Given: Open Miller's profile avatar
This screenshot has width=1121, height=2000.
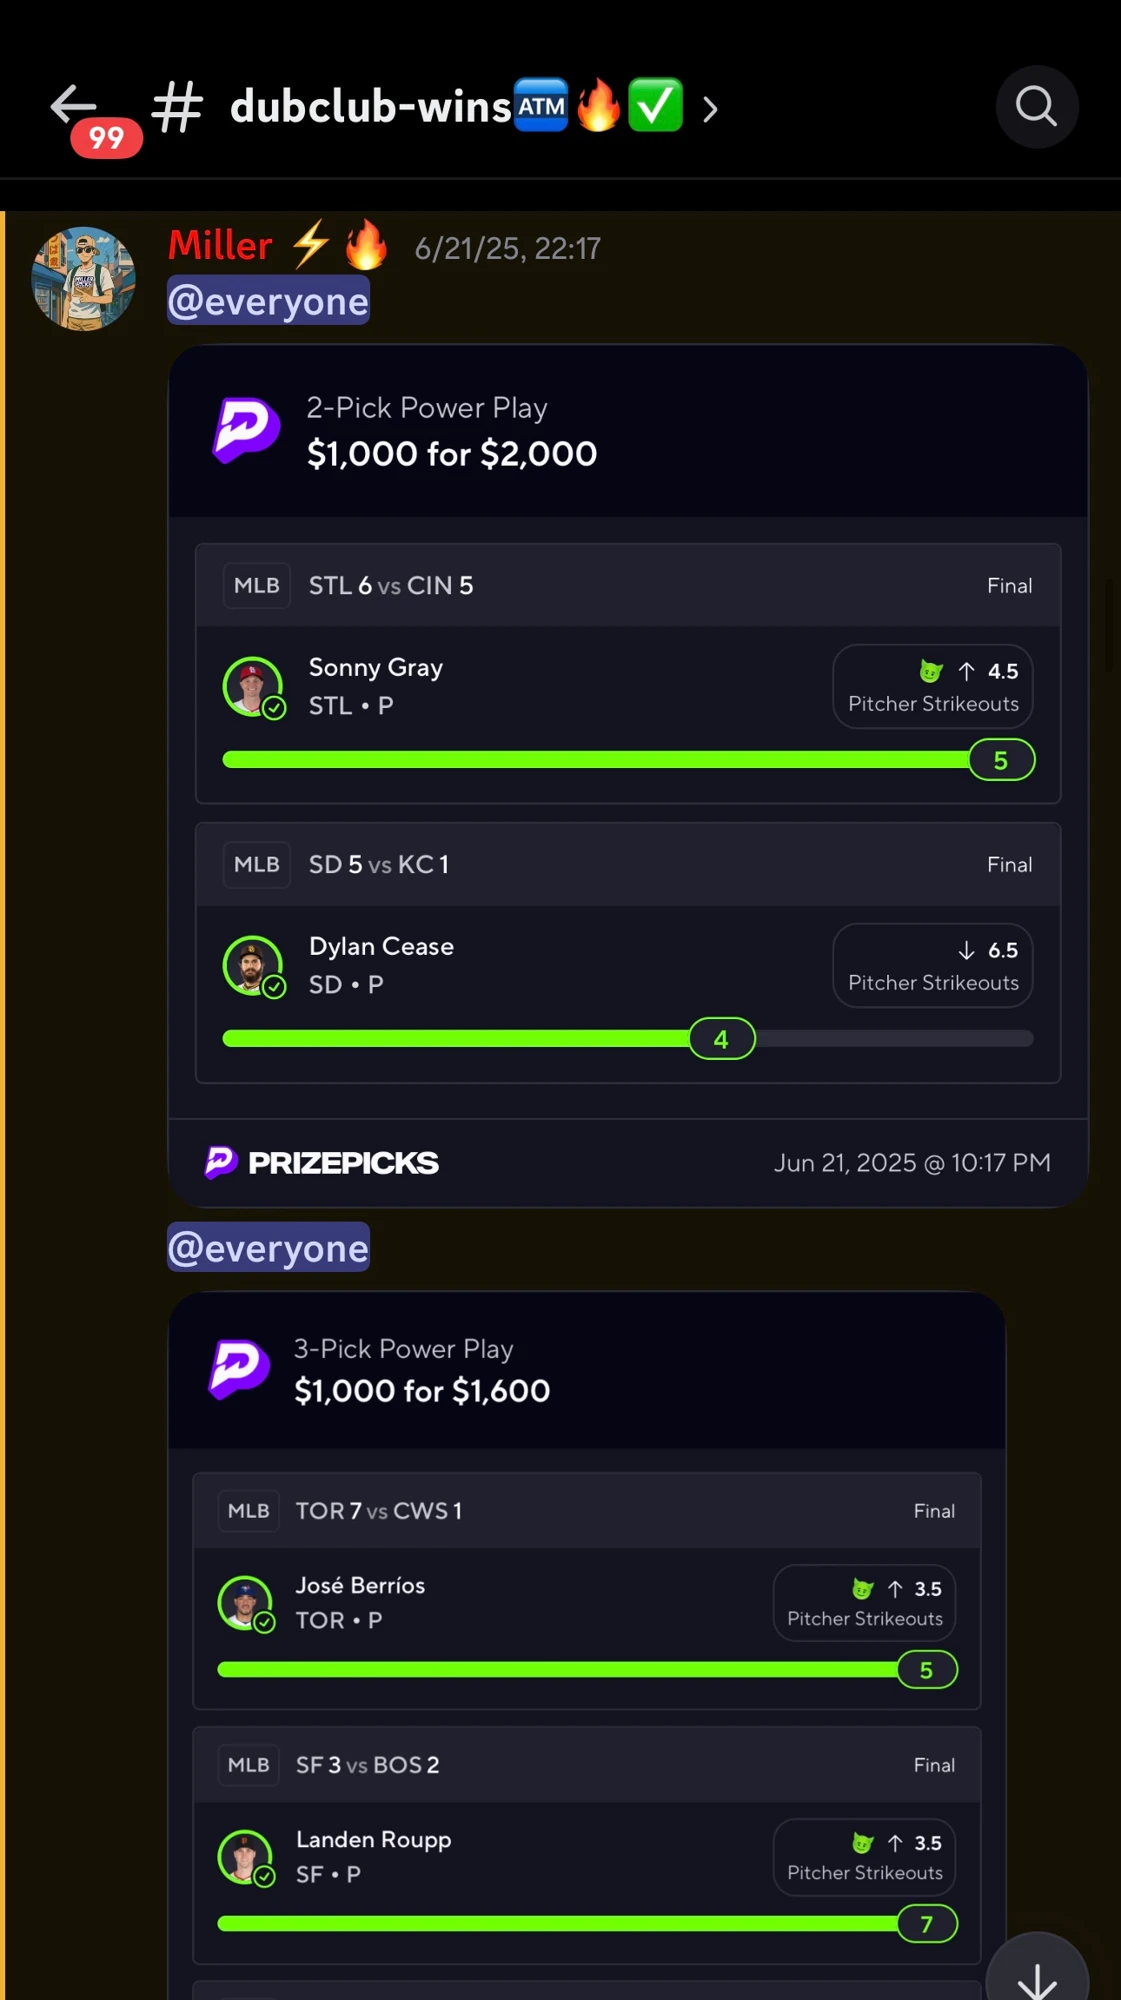Looking at the screenshot, I should click(84, 278).
